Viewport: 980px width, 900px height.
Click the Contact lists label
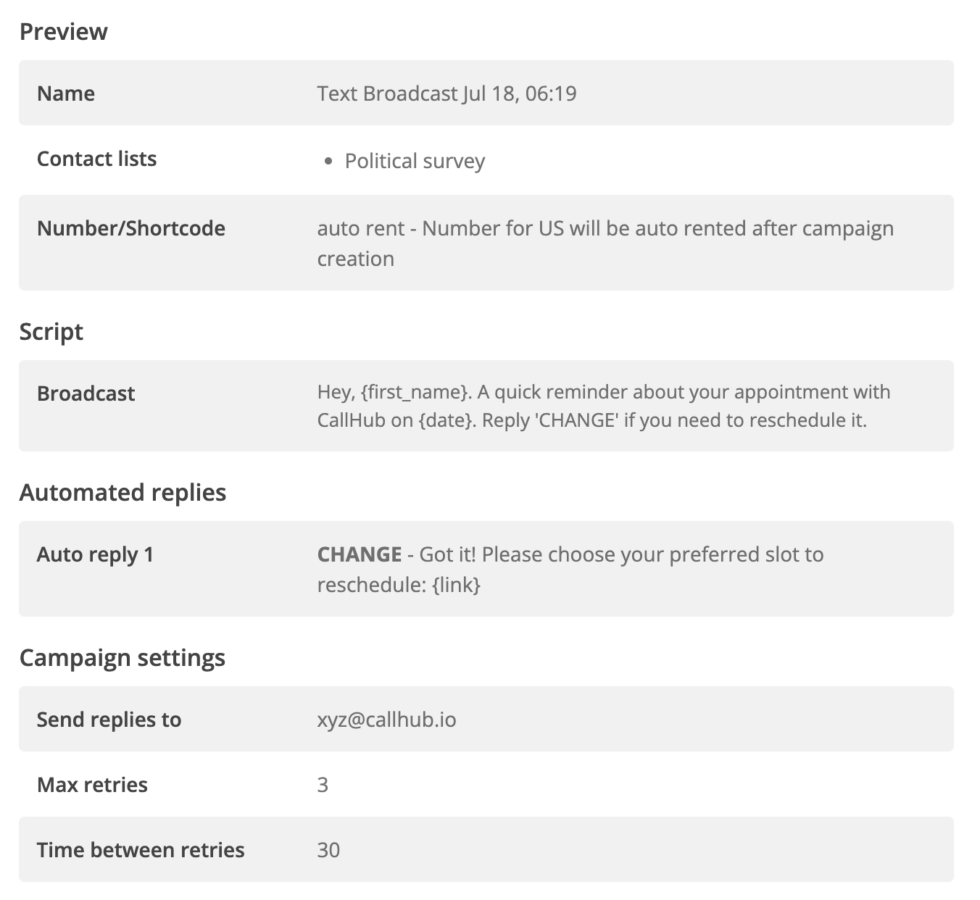pyautogui.click(x=97, y=159)
